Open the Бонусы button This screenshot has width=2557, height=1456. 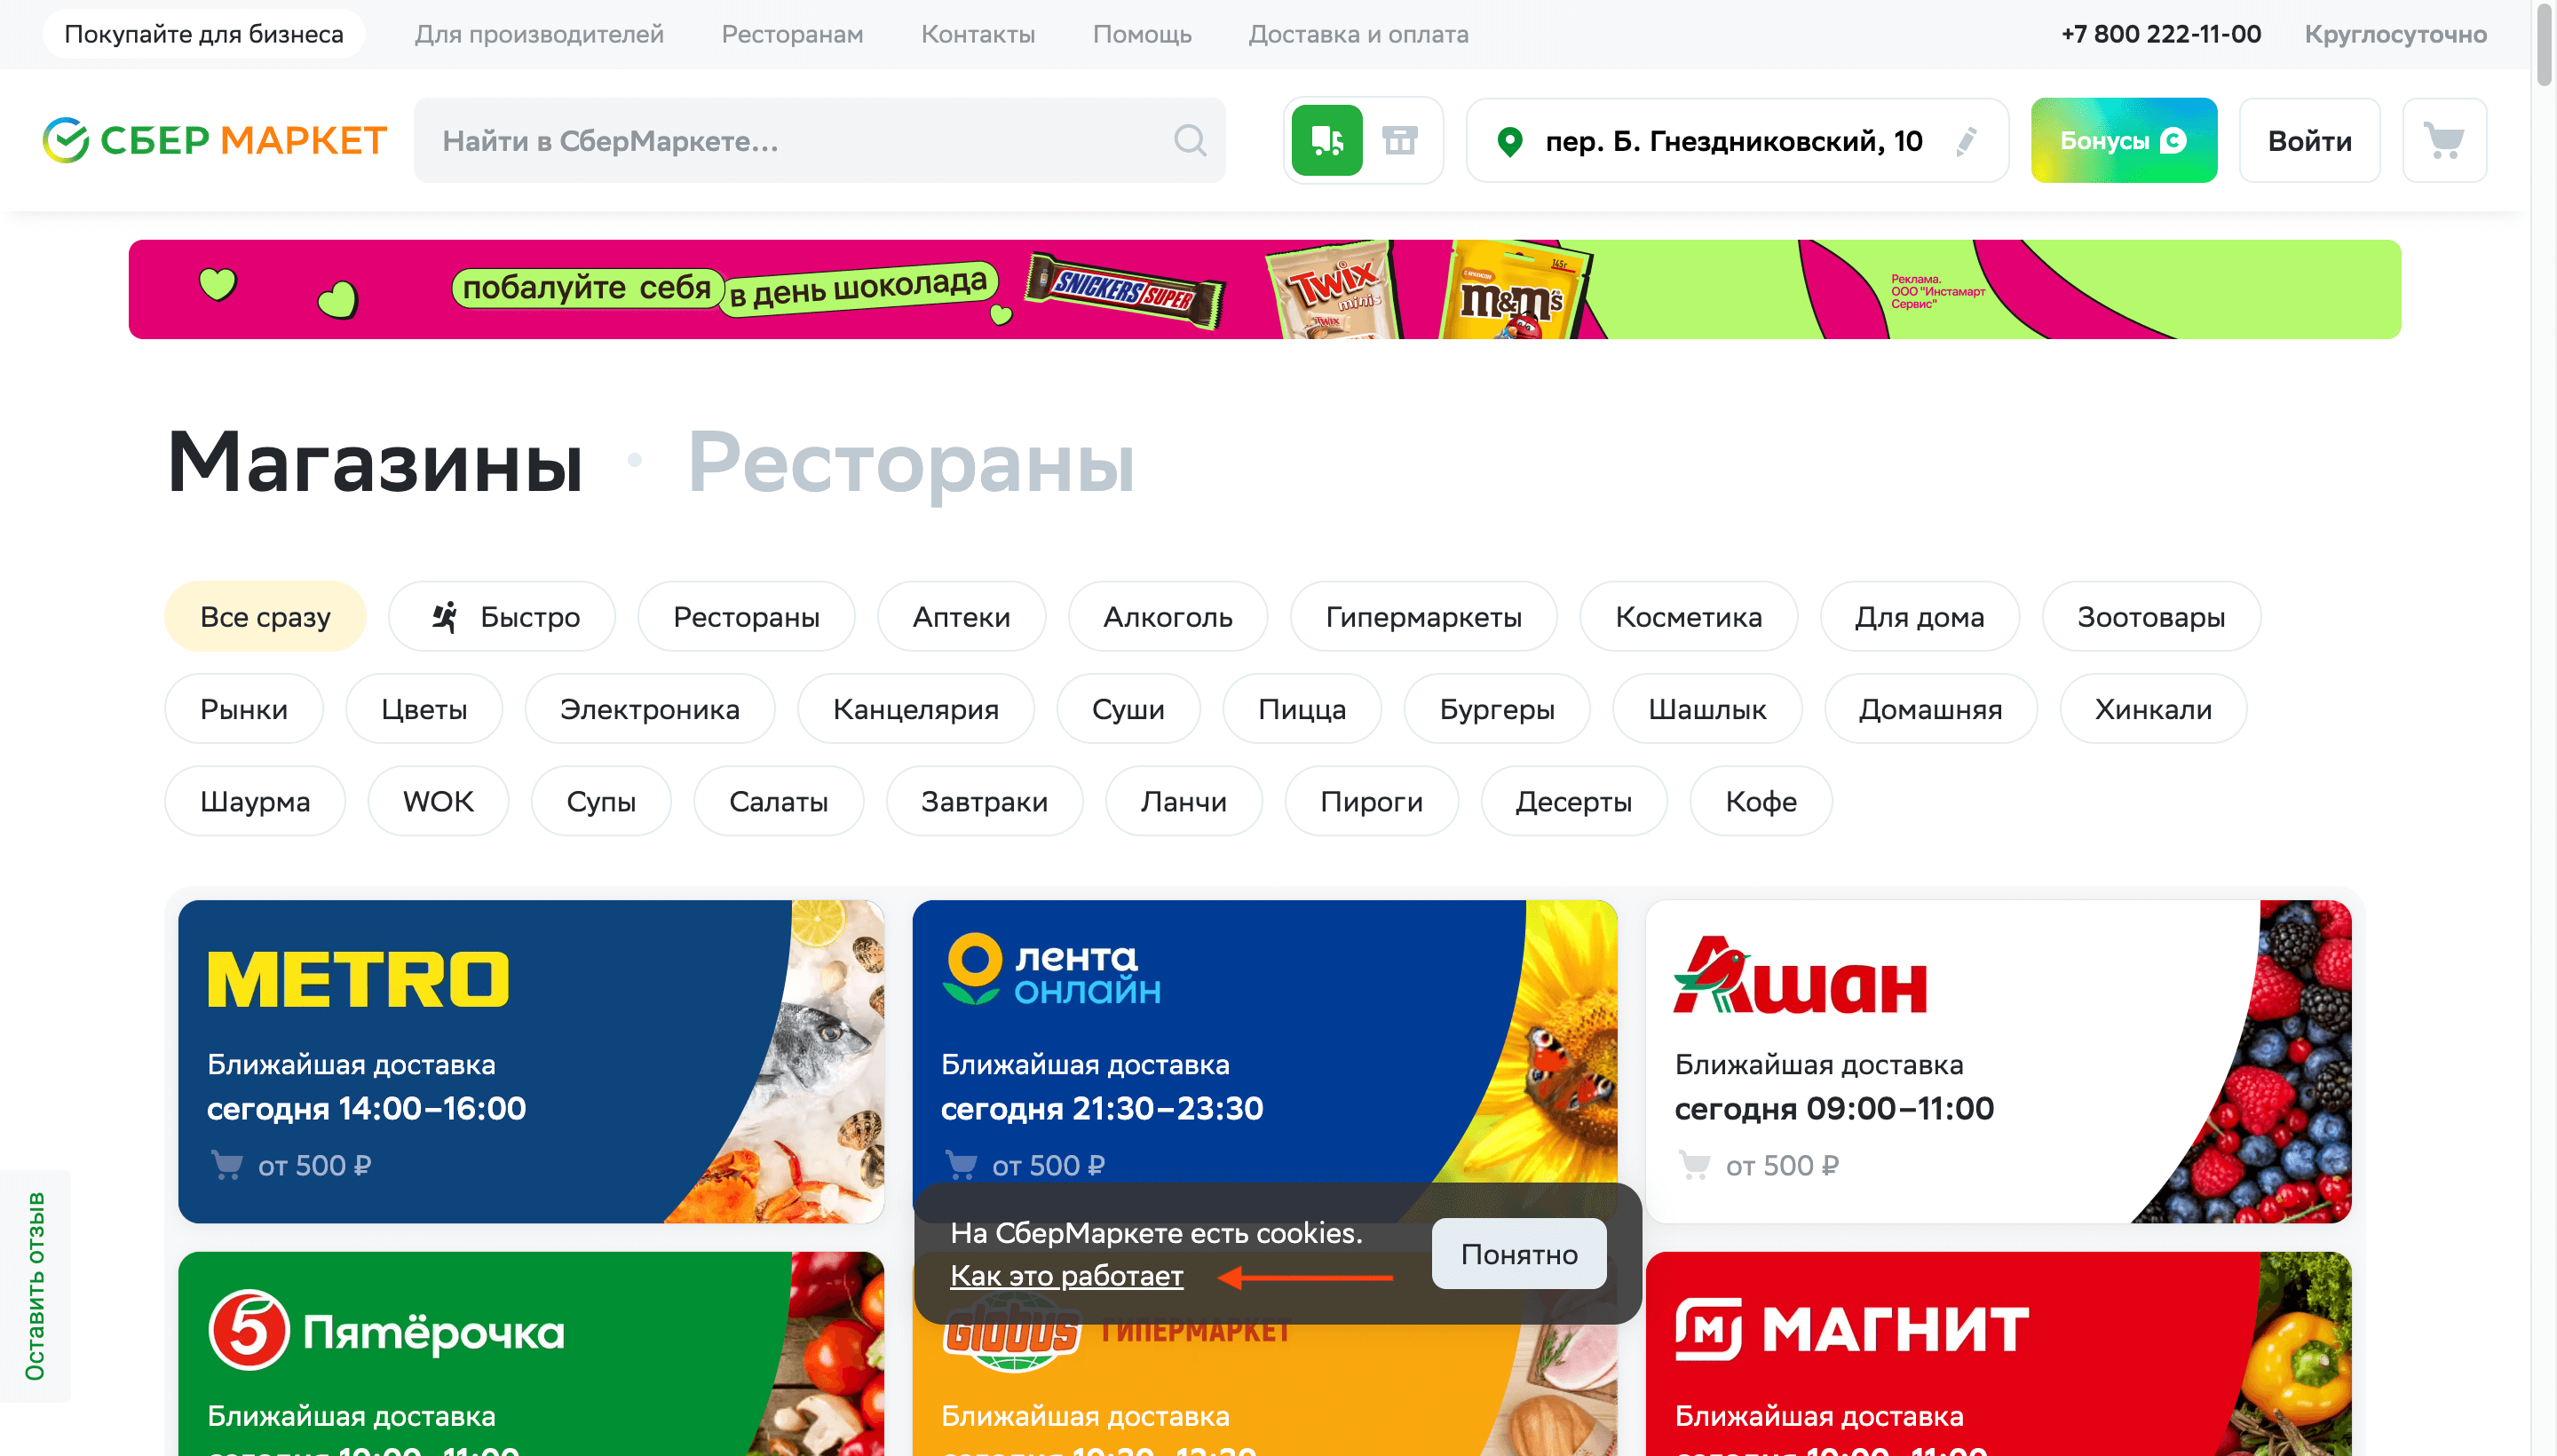(x=2123, y=140)
